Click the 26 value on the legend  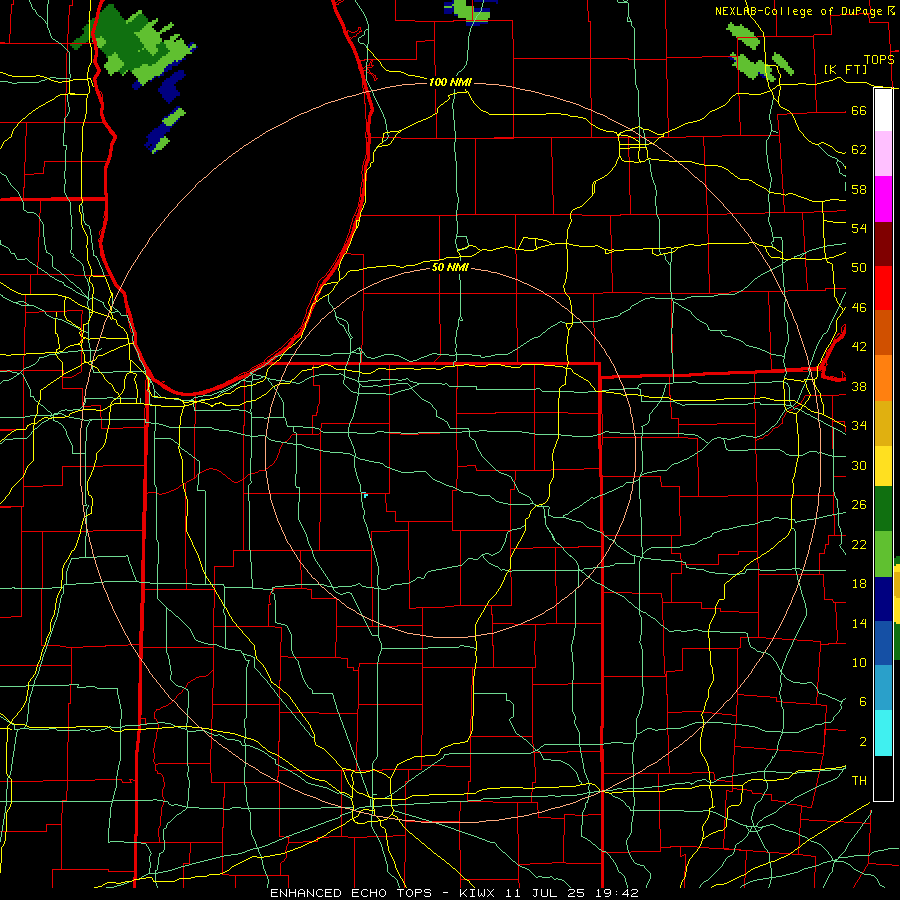click(x=859, y=505)
